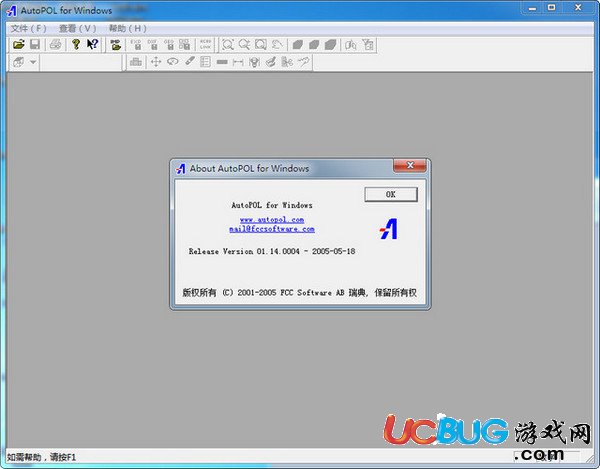
Task: Click the mail@fccsoftware.com email link
Action: pos(272,229)
